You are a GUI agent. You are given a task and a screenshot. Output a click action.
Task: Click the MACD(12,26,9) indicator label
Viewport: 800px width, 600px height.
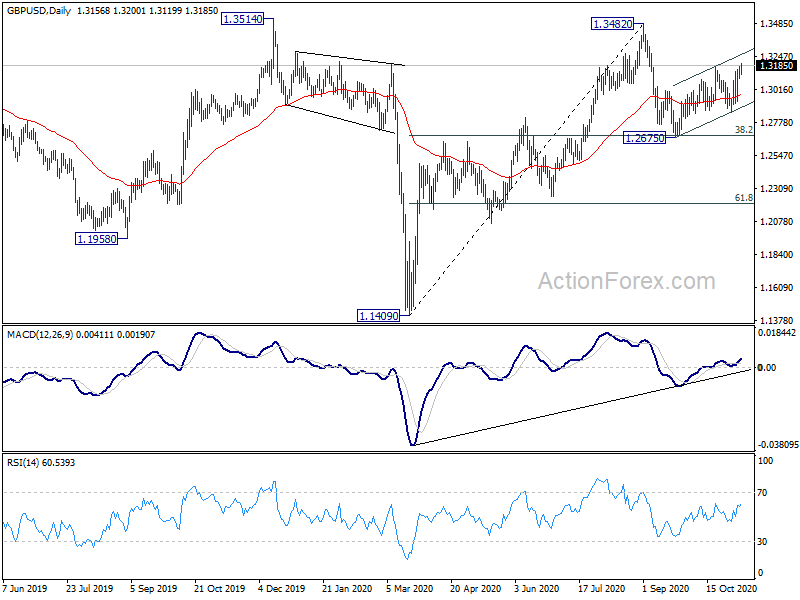click(x=40, y=335)
